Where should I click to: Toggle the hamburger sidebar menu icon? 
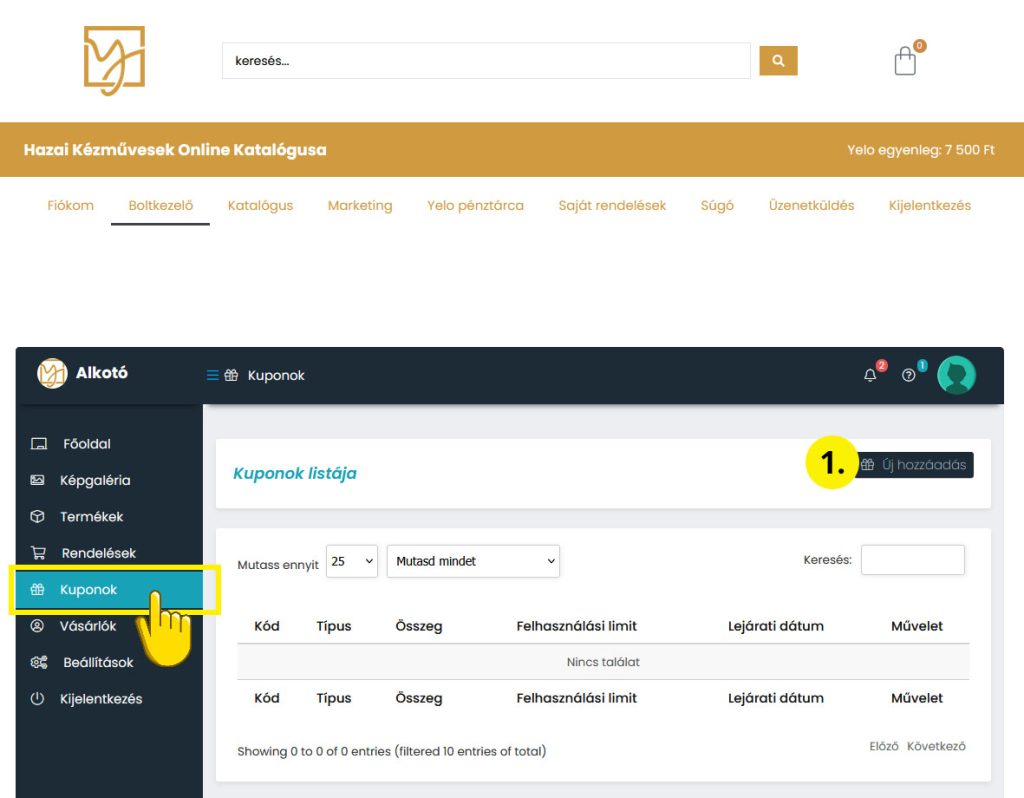coord(212,375)
